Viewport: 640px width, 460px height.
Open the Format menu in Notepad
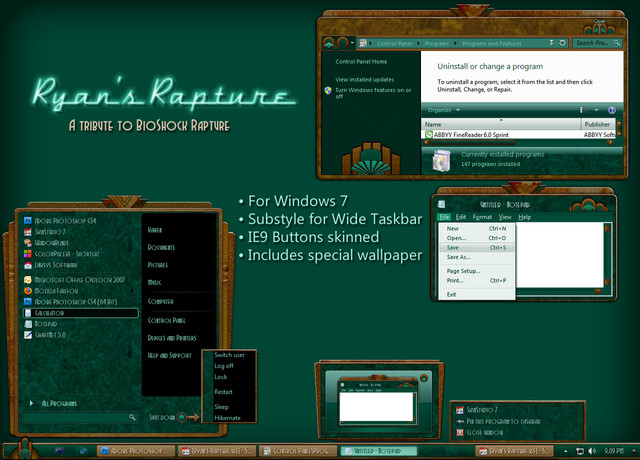coord(482,217)
